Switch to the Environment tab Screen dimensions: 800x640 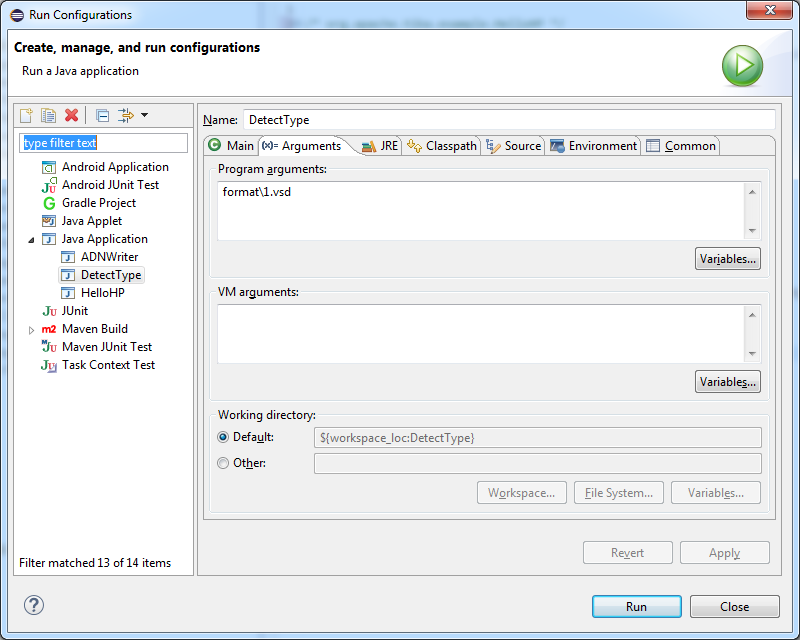593,146
